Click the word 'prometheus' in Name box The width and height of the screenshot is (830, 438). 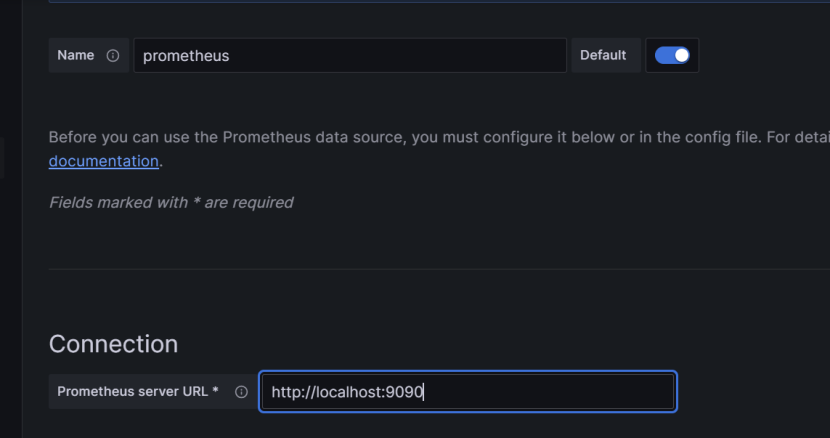pyautogui.click(x=186, y=56)
